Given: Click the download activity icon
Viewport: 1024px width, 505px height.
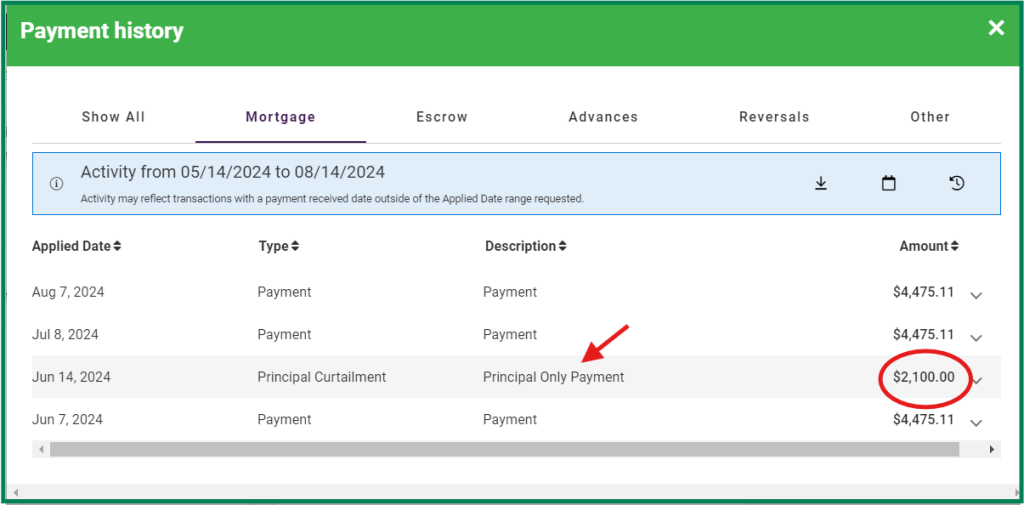Looking at the screenshot, I should click(821, 183).
